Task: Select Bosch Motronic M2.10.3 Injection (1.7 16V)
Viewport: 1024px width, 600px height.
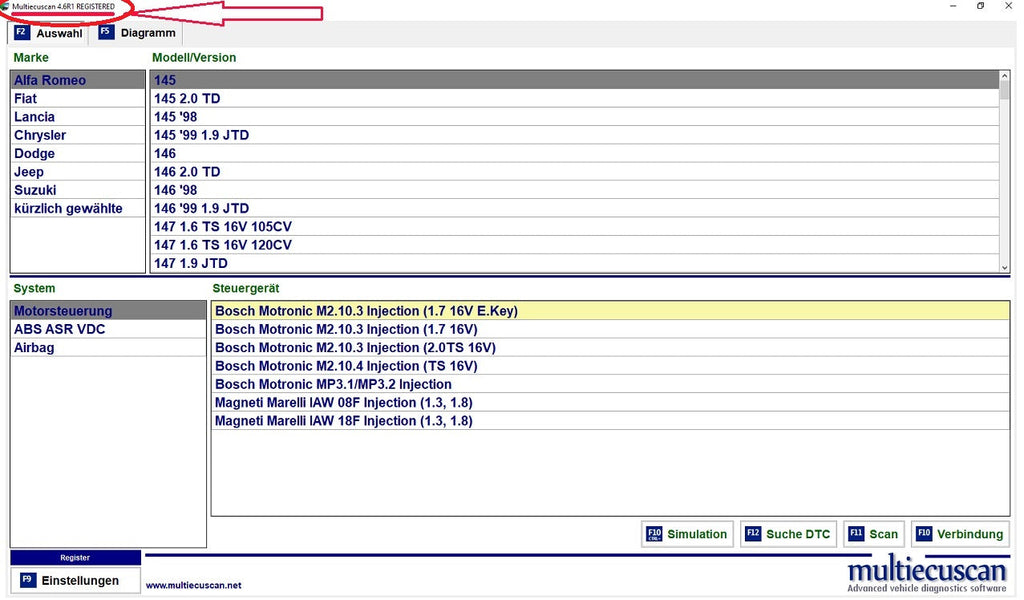Action: pos(611,329)
